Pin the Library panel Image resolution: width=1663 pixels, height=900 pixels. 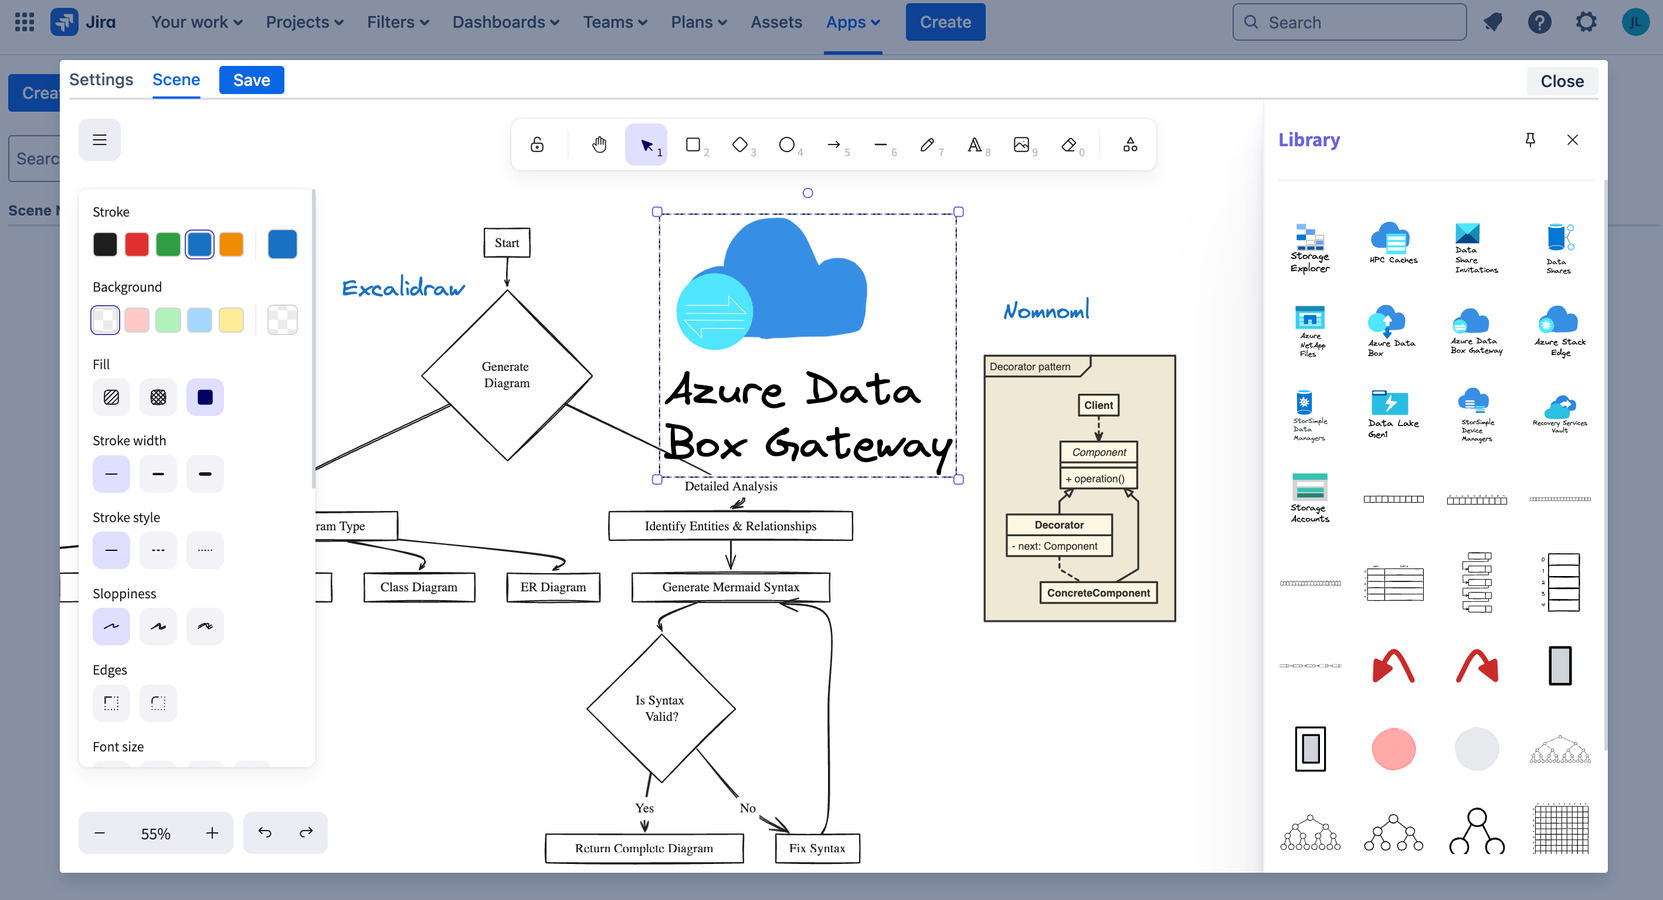[1530, 140]
